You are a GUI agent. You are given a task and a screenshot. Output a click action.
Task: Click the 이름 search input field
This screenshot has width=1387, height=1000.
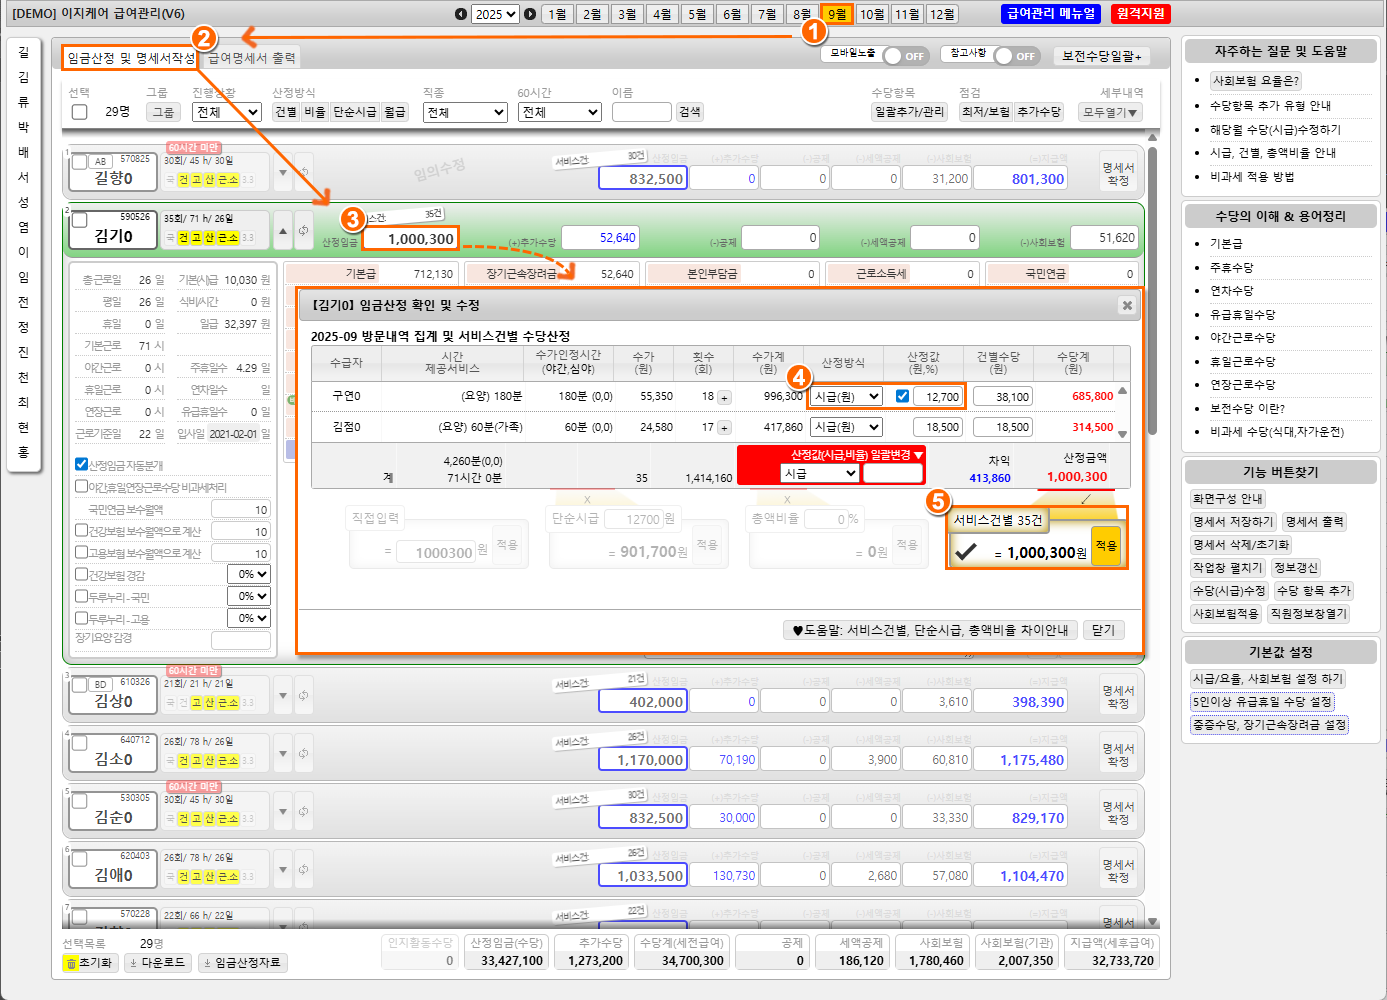641,112
